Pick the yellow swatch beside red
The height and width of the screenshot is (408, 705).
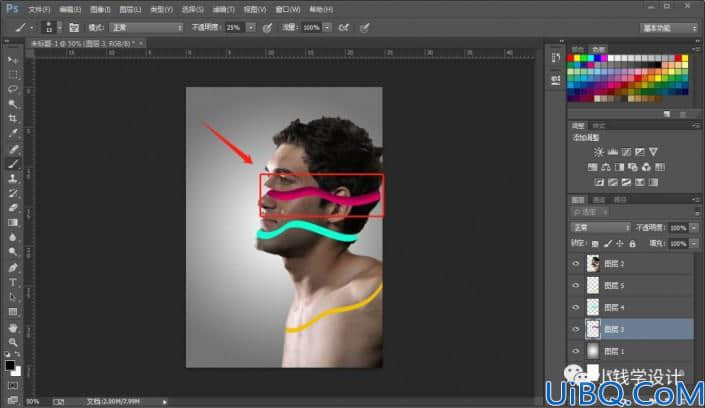[577, 58]
